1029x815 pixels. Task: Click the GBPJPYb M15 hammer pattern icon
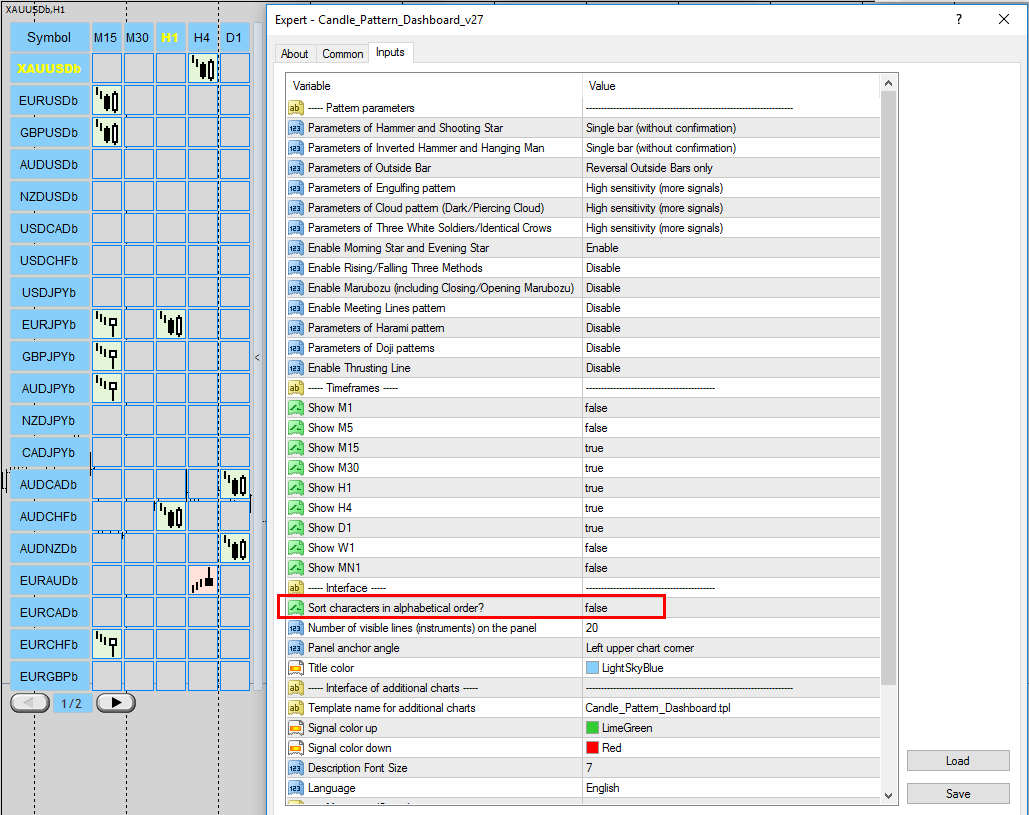pos(107,356)
